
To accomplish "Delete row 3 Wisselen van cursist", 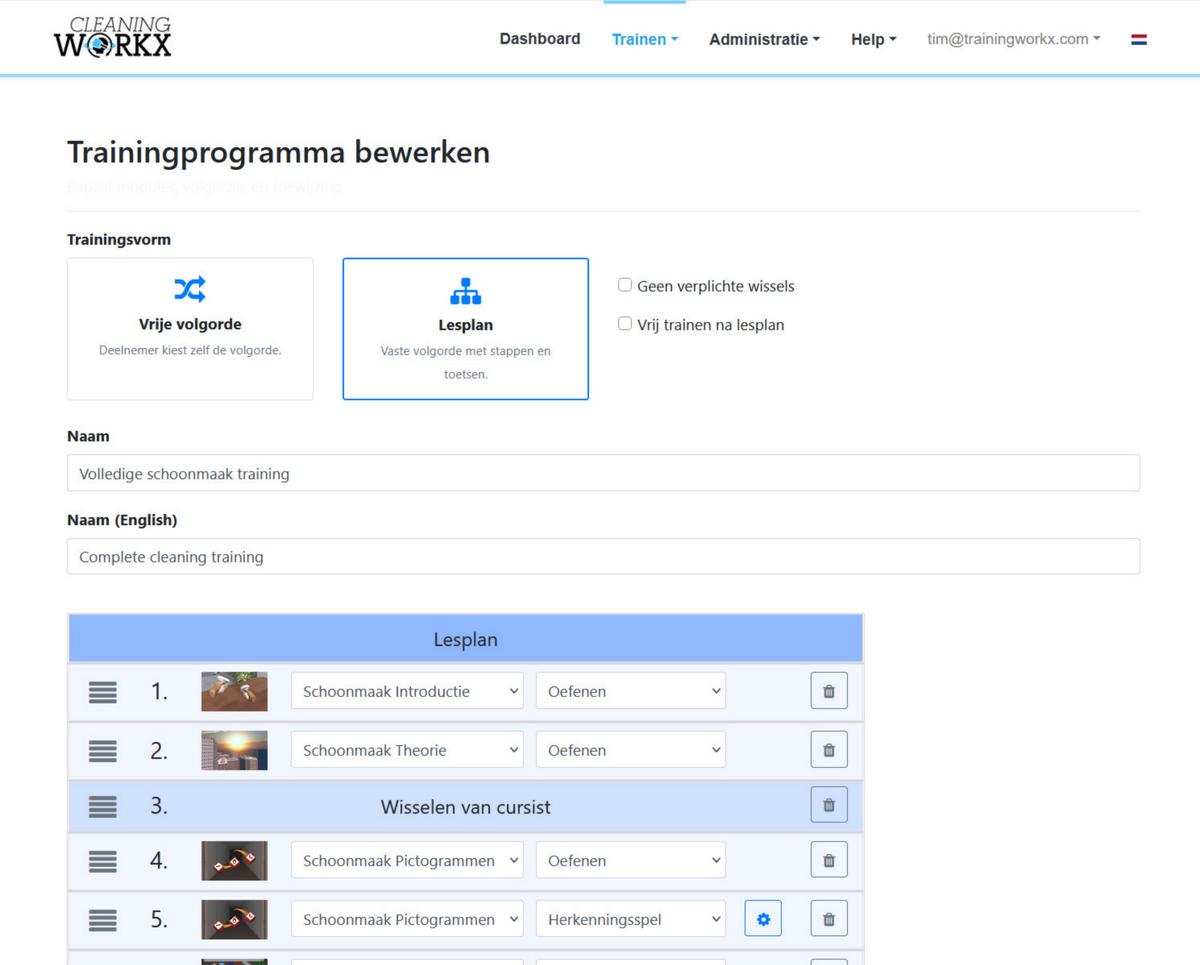I will point(828,805).
